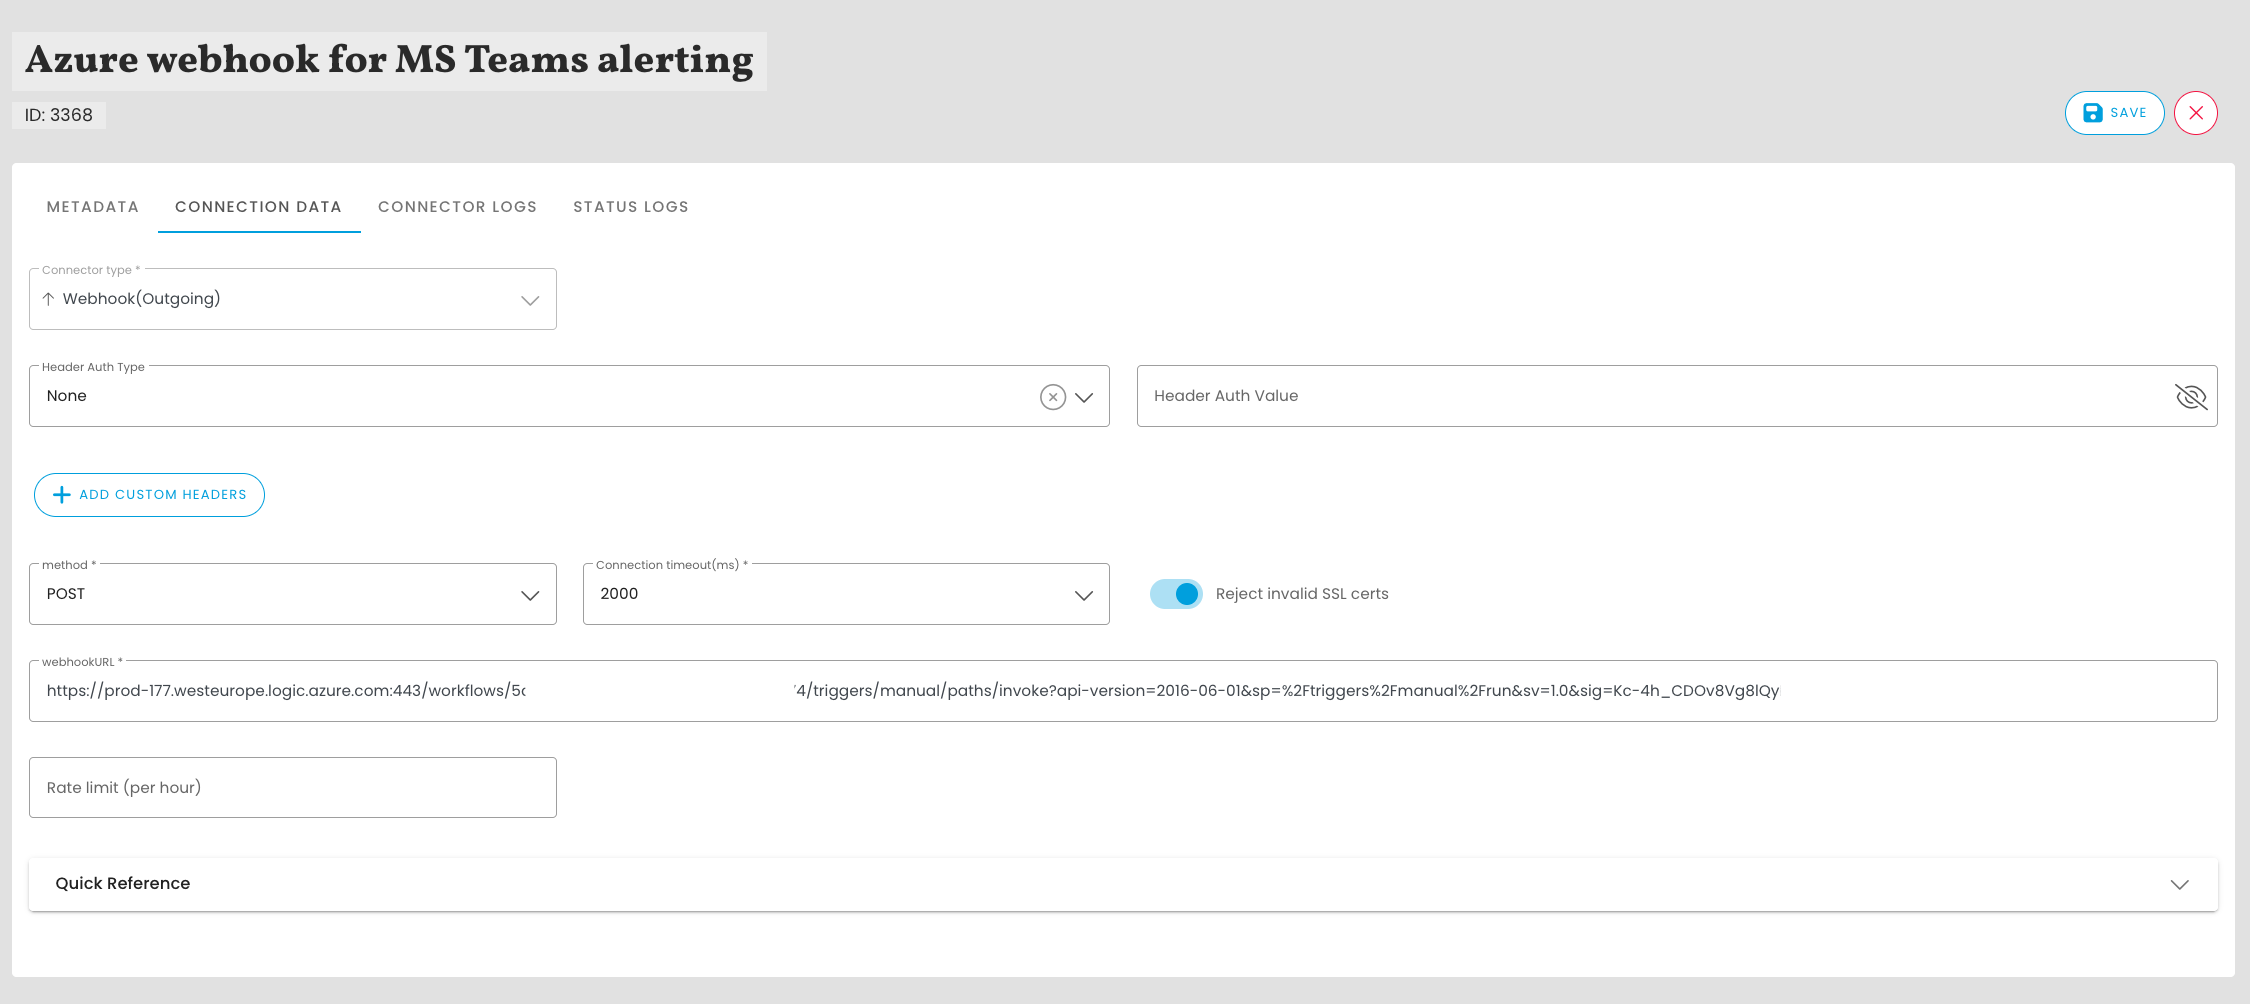This screenshot has height=1004, width=2250.
Task: Toggle Header Auth Value visibility eye icon
Action: tap(2190, 397)
